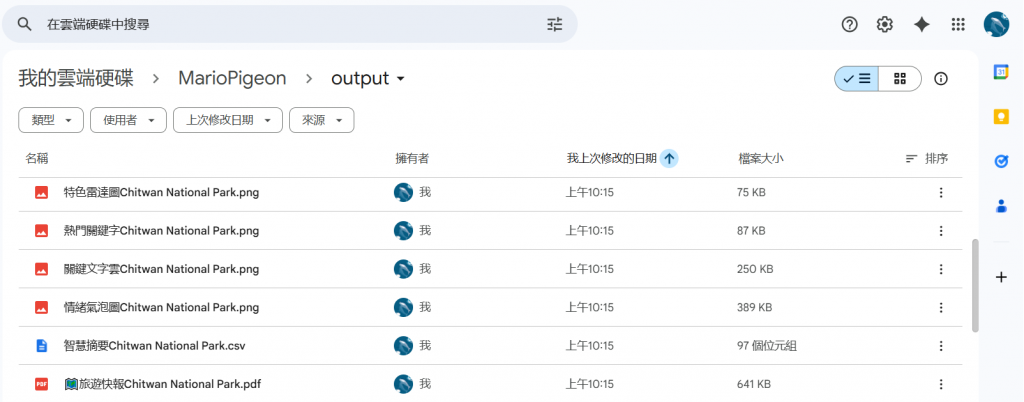Screen dimensions: 1024x402
Task: Open the 排序 sort menu
Action: point(927,159)
